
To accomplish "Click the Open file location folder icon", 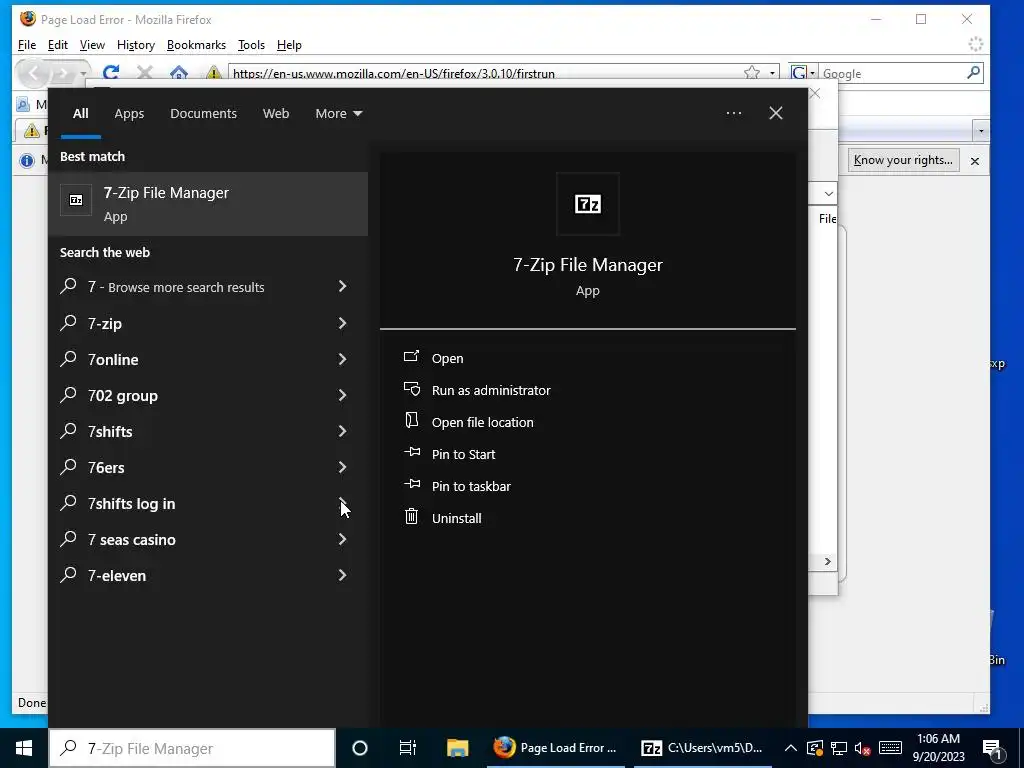I will click(x=411, y=421).
